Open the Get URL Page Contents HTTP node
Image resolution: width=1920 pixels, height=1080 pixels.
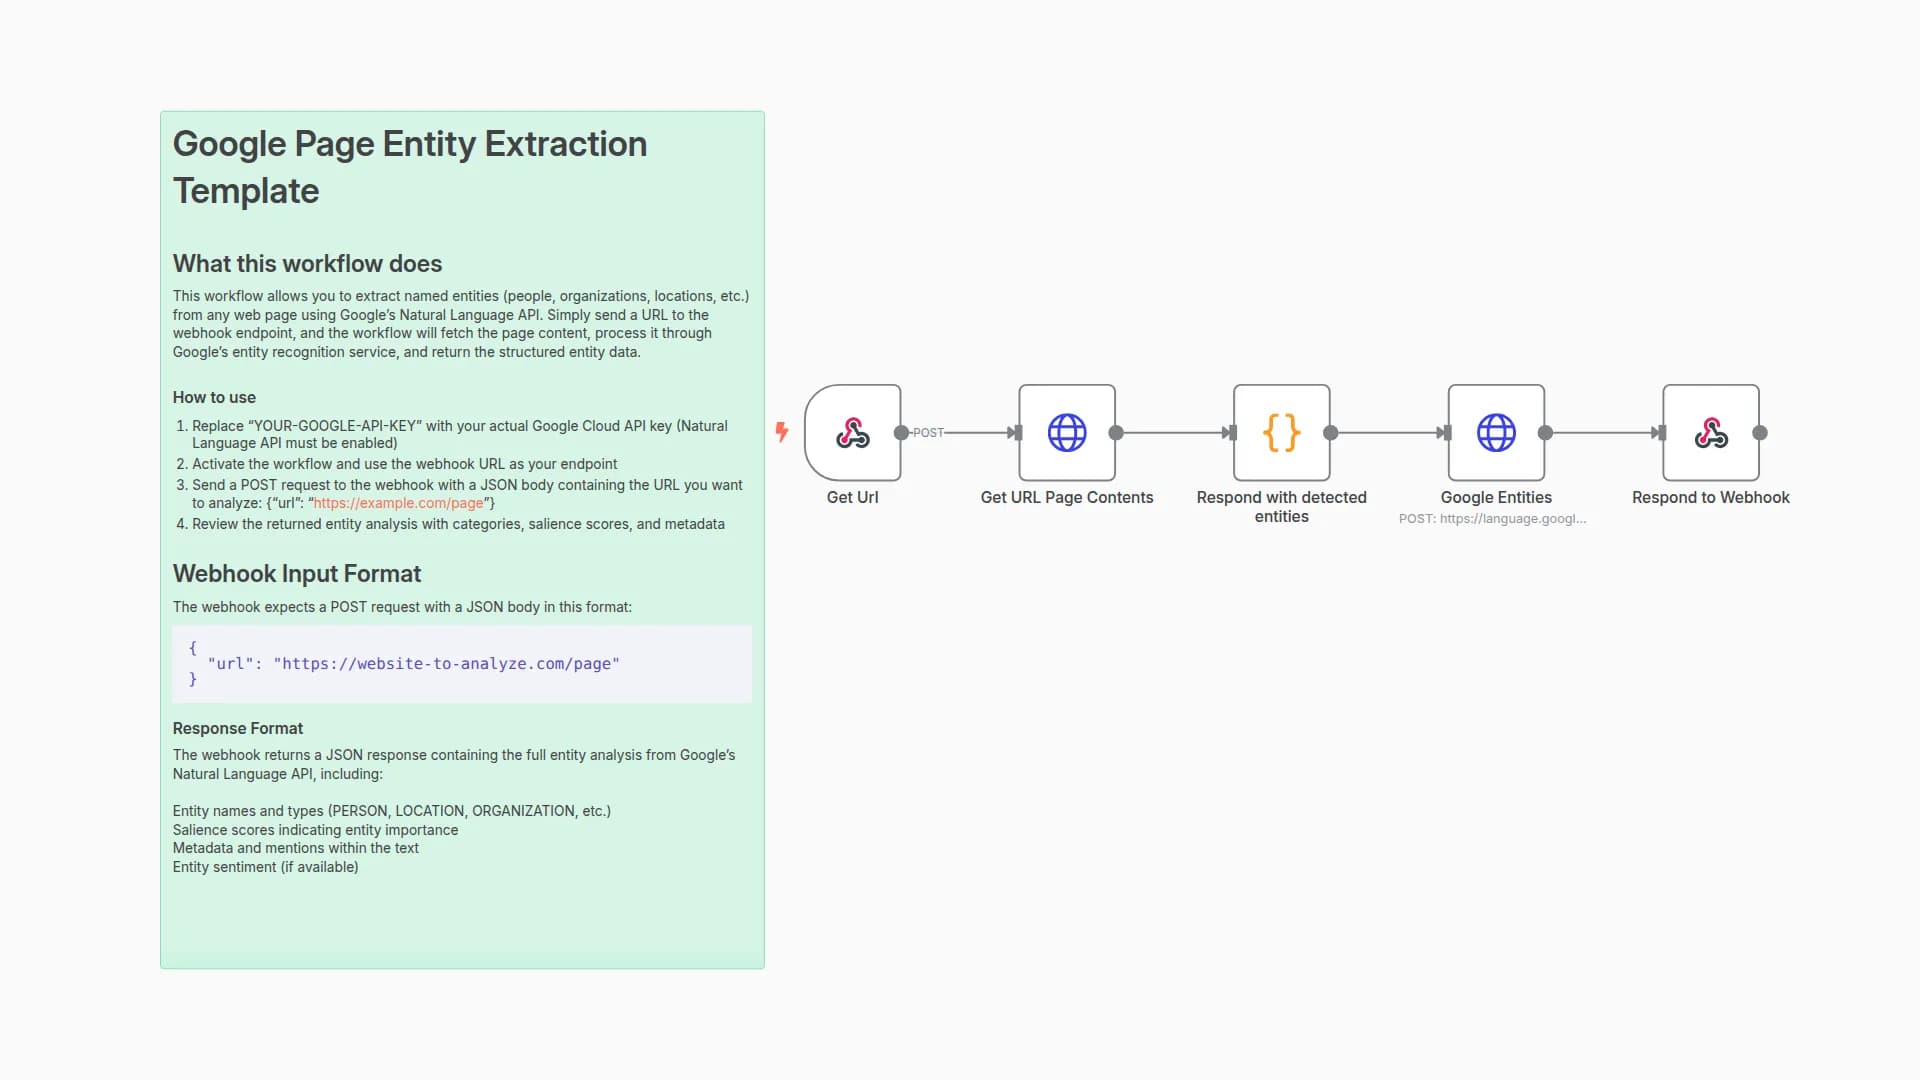pyautogui.click(x=1066, y=433)
